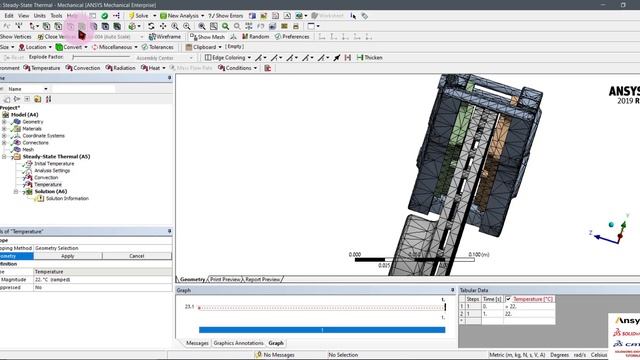Open annotation Preferences
This screenshot has width=640, height=360.
click(x=292, y=36)
